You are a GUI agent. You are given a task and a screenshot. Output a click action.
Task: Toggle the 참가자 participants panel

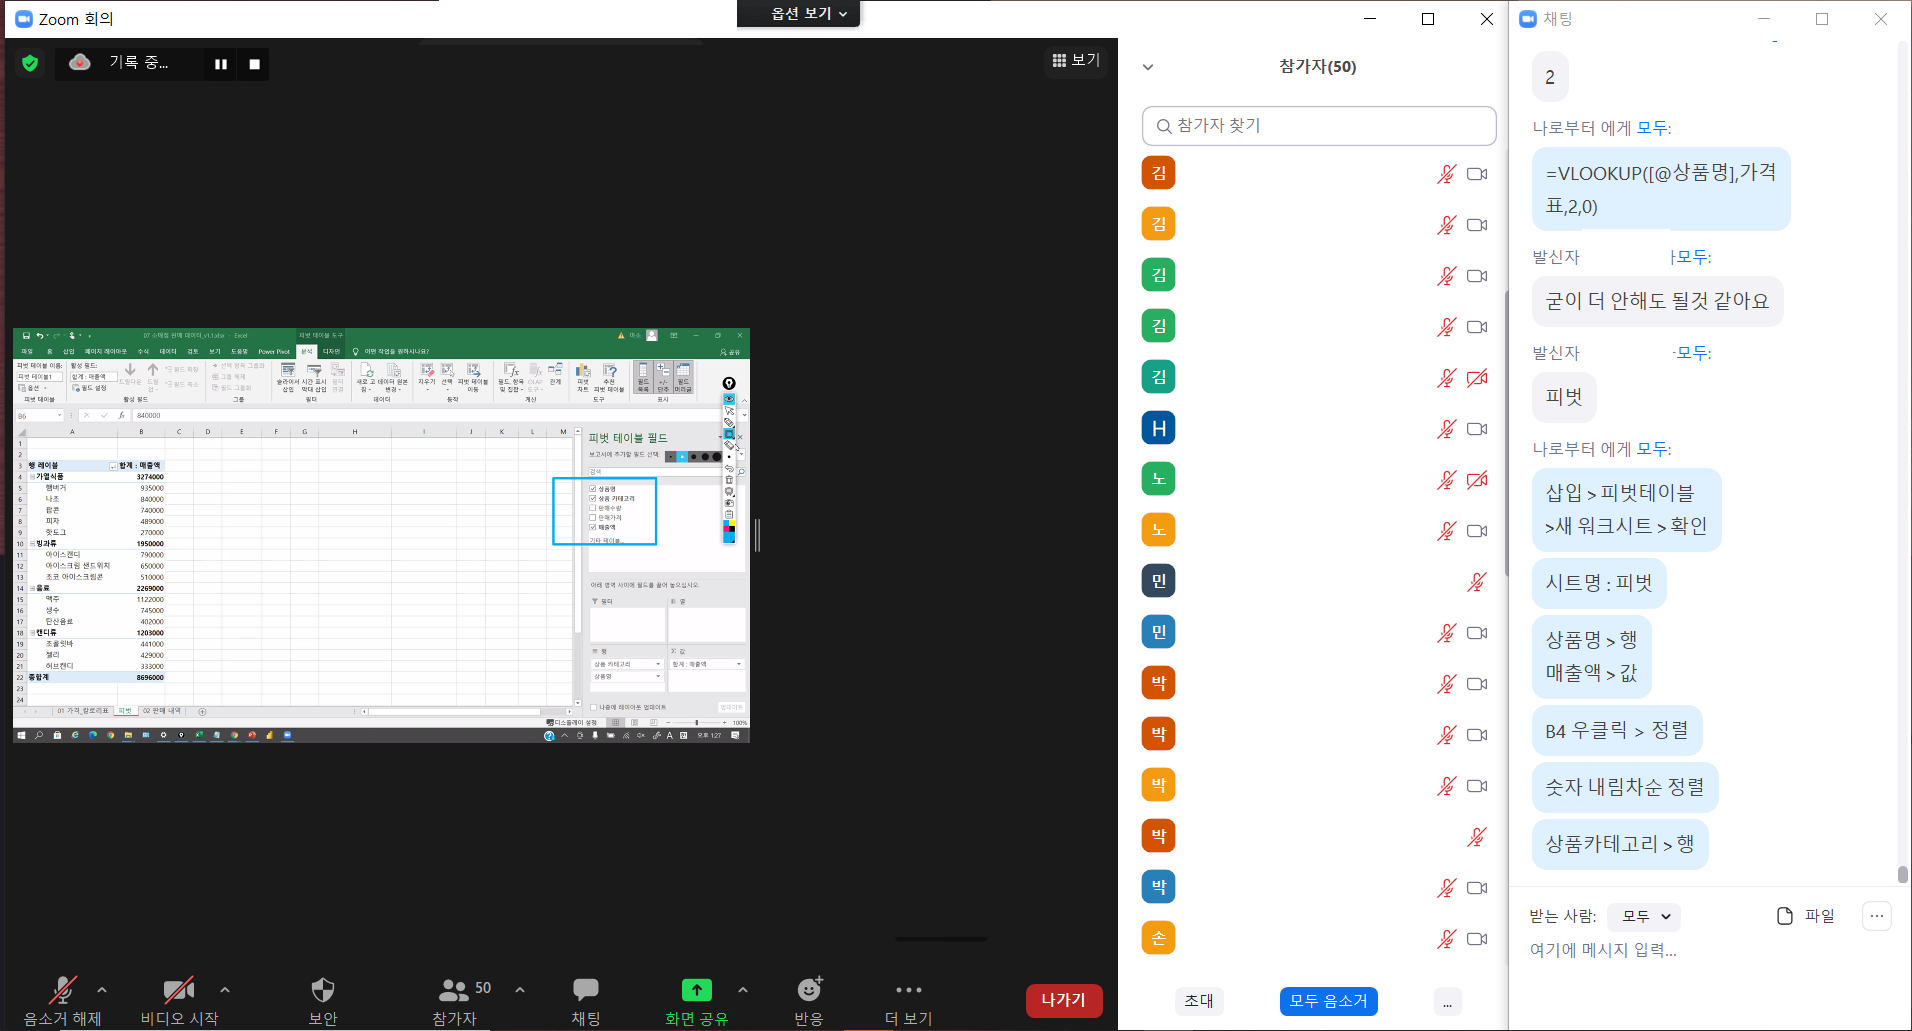tap(455, 1000)
